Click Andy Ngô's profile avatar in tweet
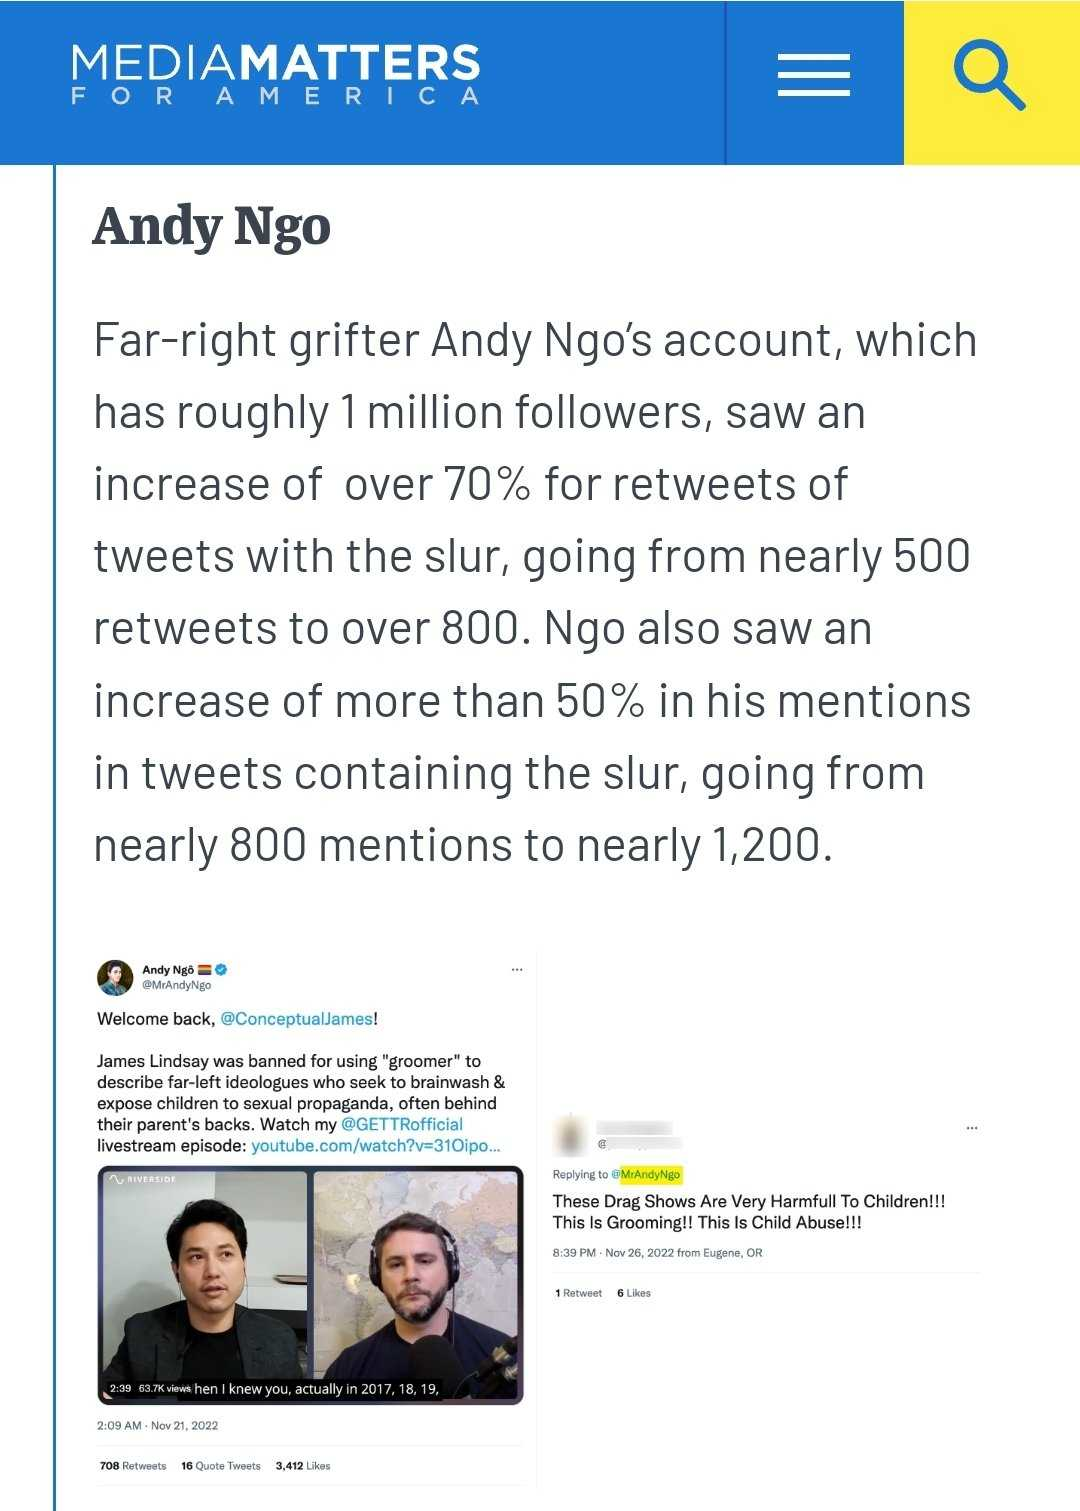 (x=115, y=977)
